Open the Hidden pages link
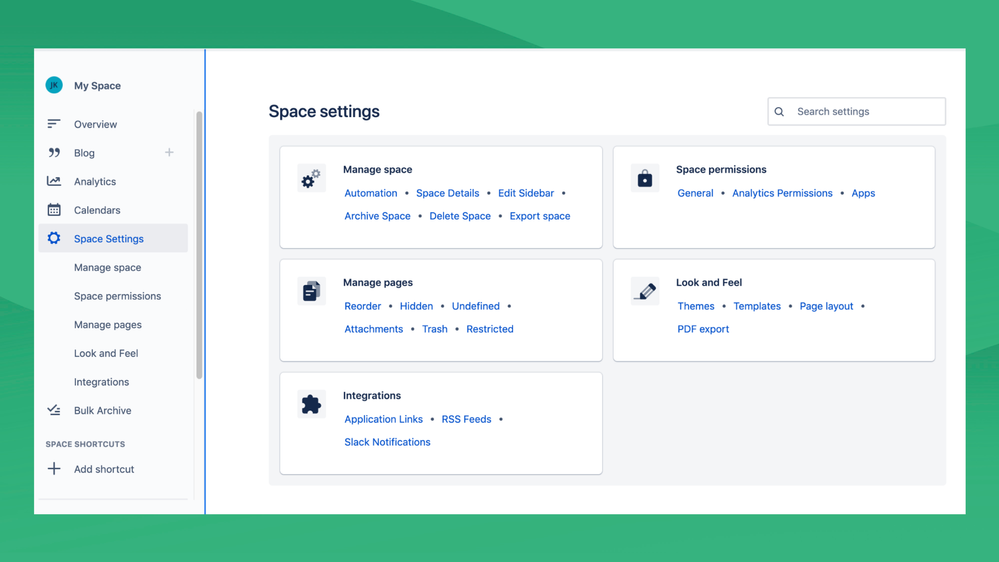 [416, 306]
